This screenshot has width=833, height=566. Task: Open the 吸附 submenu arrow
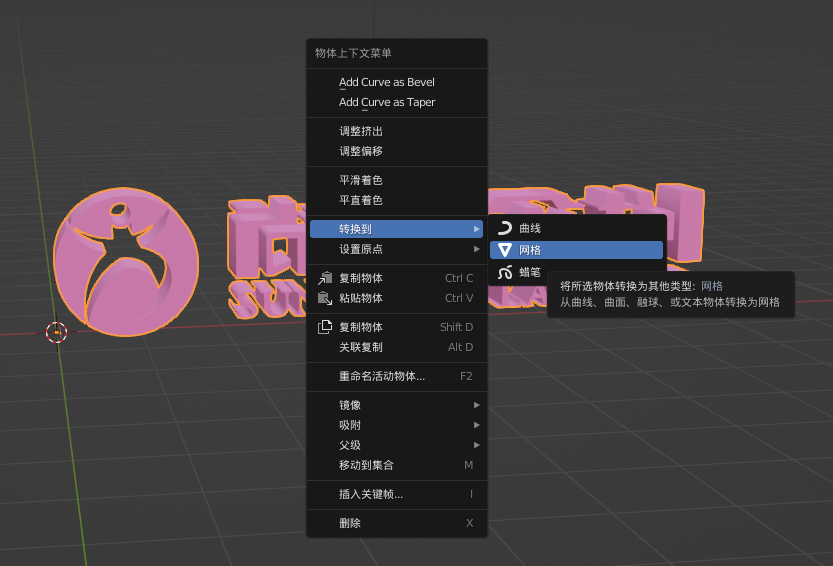(477, 425)
